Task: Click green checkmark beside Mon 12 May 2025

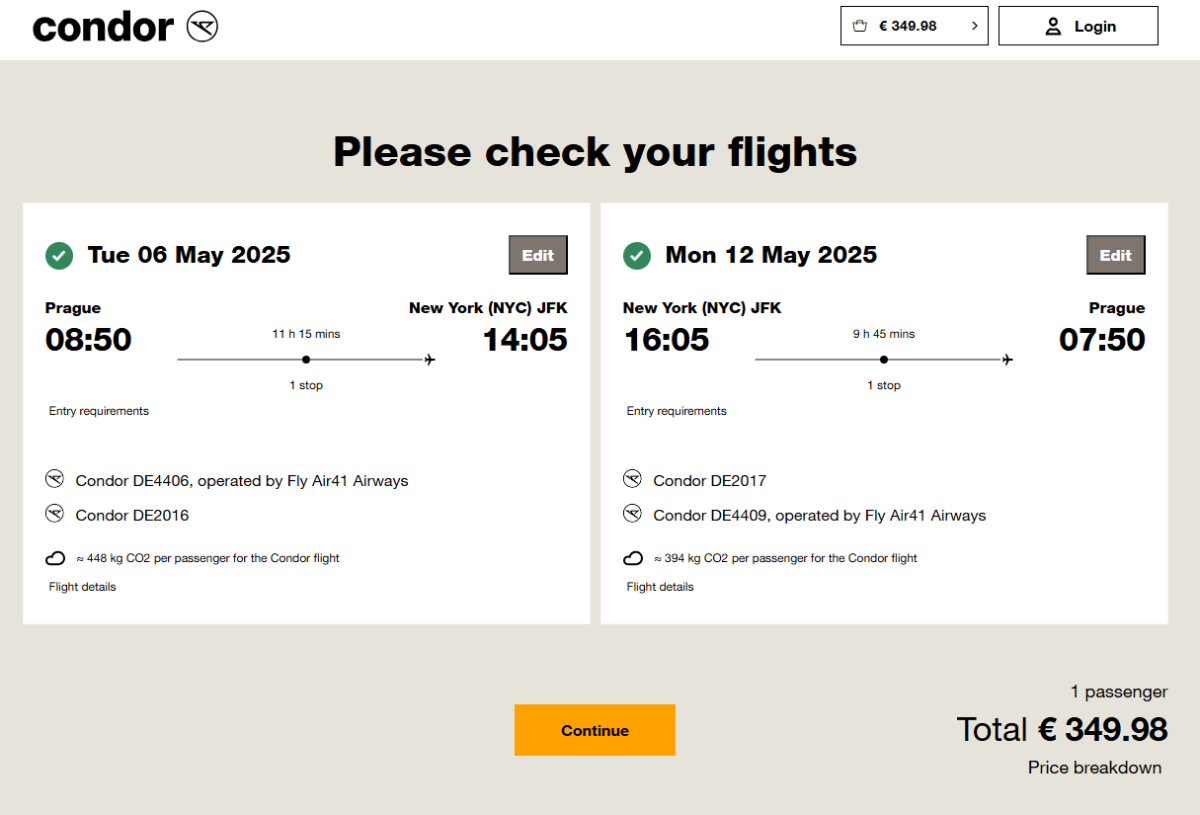Action: point(637,256)
